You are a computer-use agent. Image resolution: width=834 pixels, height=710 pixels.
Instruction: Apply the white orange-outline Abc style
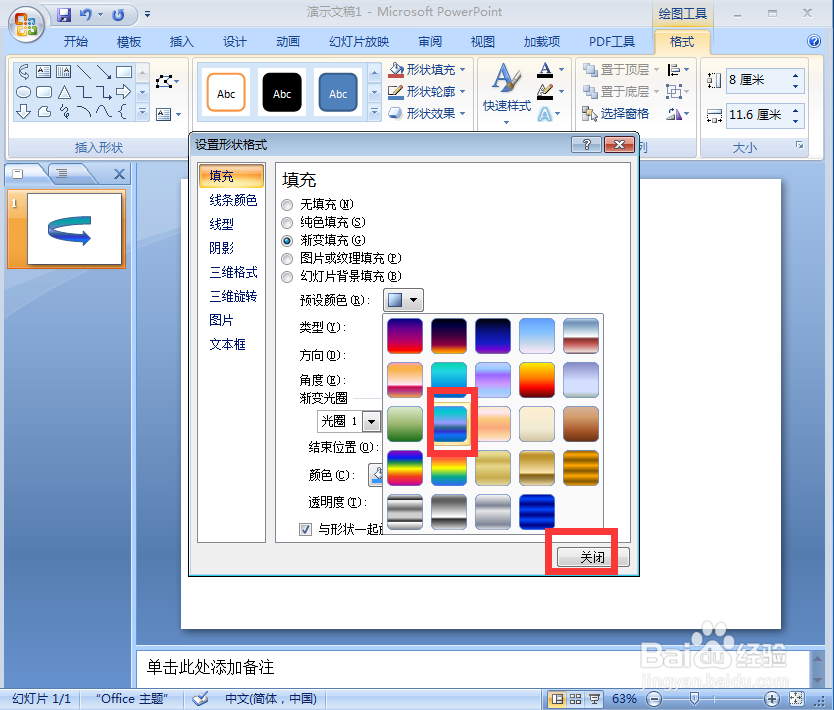pos(226,93)
